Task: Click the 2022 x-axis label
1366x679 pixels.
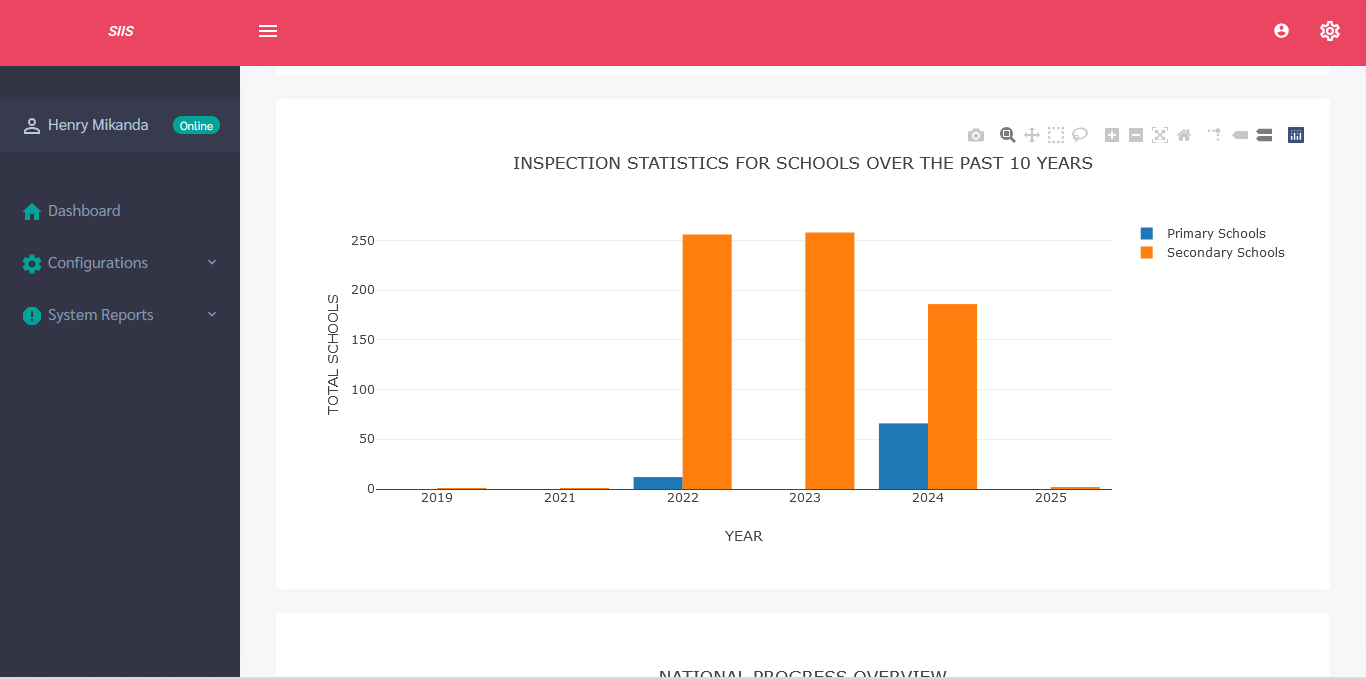Action: (x=683, y=497)
